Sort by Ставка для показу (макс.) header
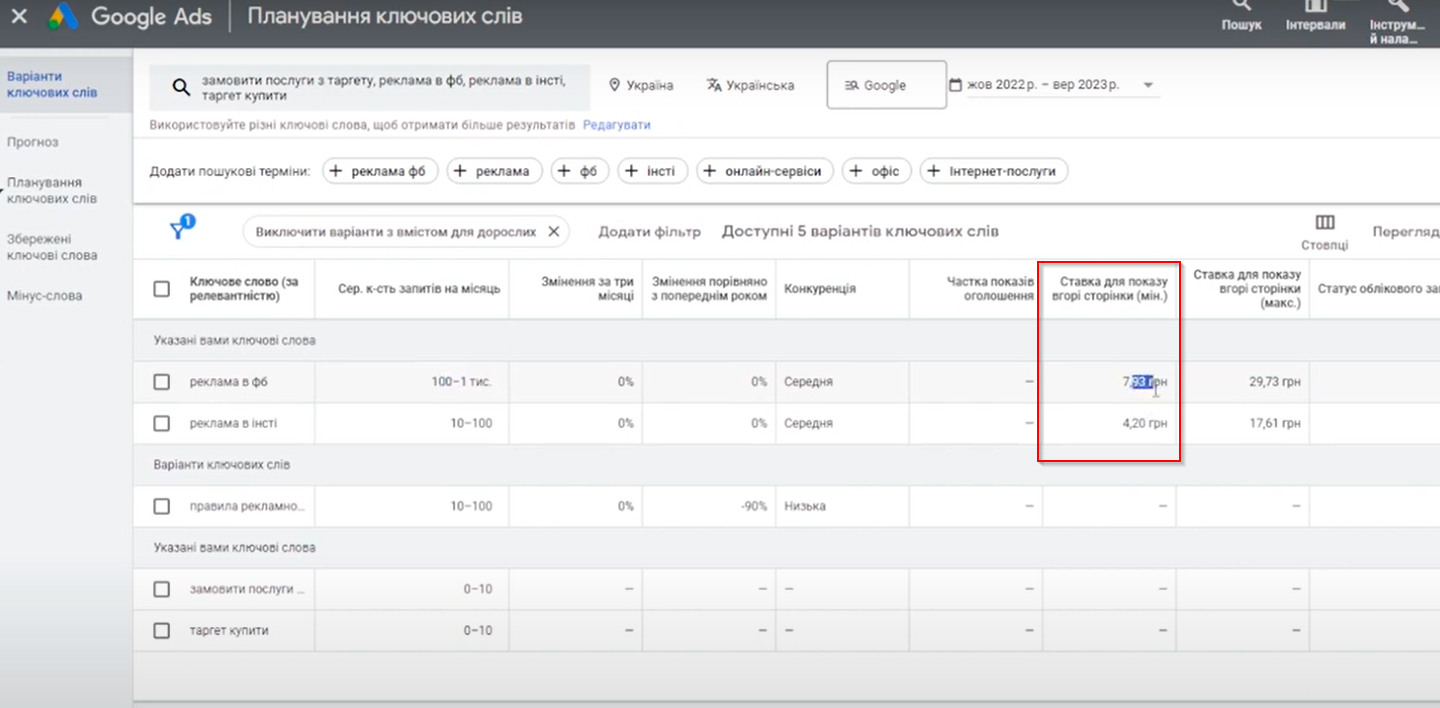 1247,289
